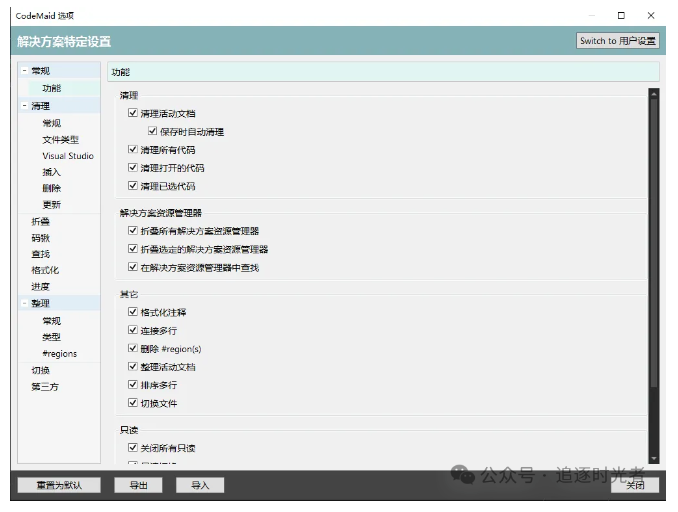Open 常规 under the 清理 node

click(x=51, y=123)
